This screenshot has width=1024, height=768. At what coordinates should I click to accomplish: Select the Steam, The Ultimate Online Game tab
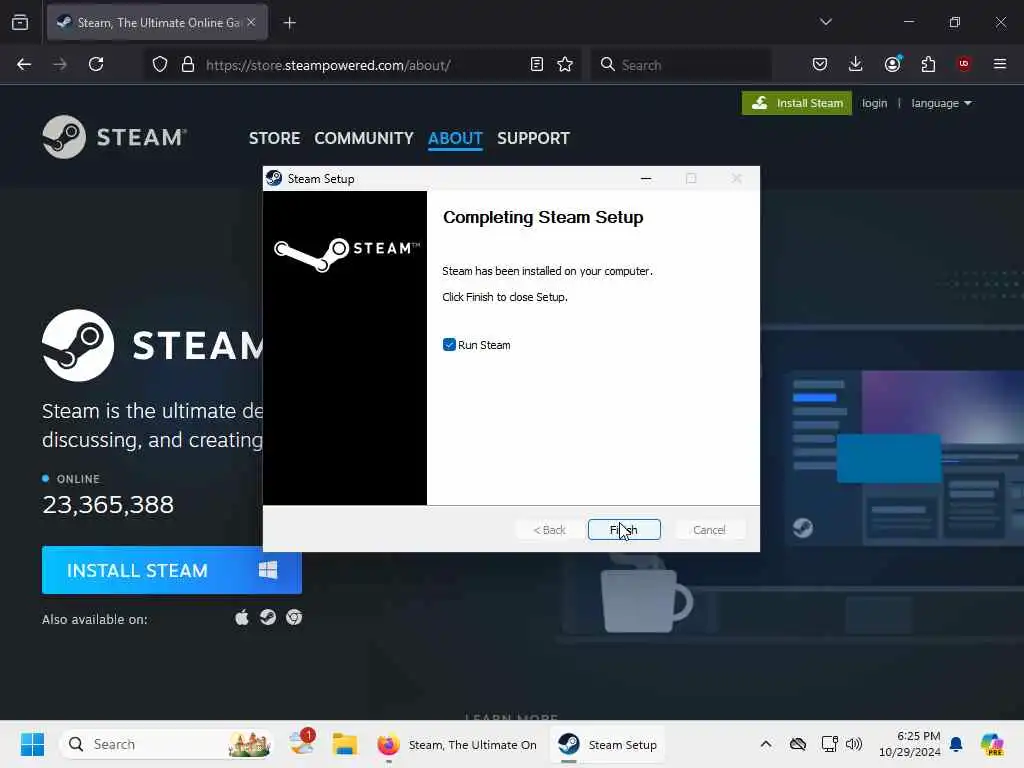point(157,22)
